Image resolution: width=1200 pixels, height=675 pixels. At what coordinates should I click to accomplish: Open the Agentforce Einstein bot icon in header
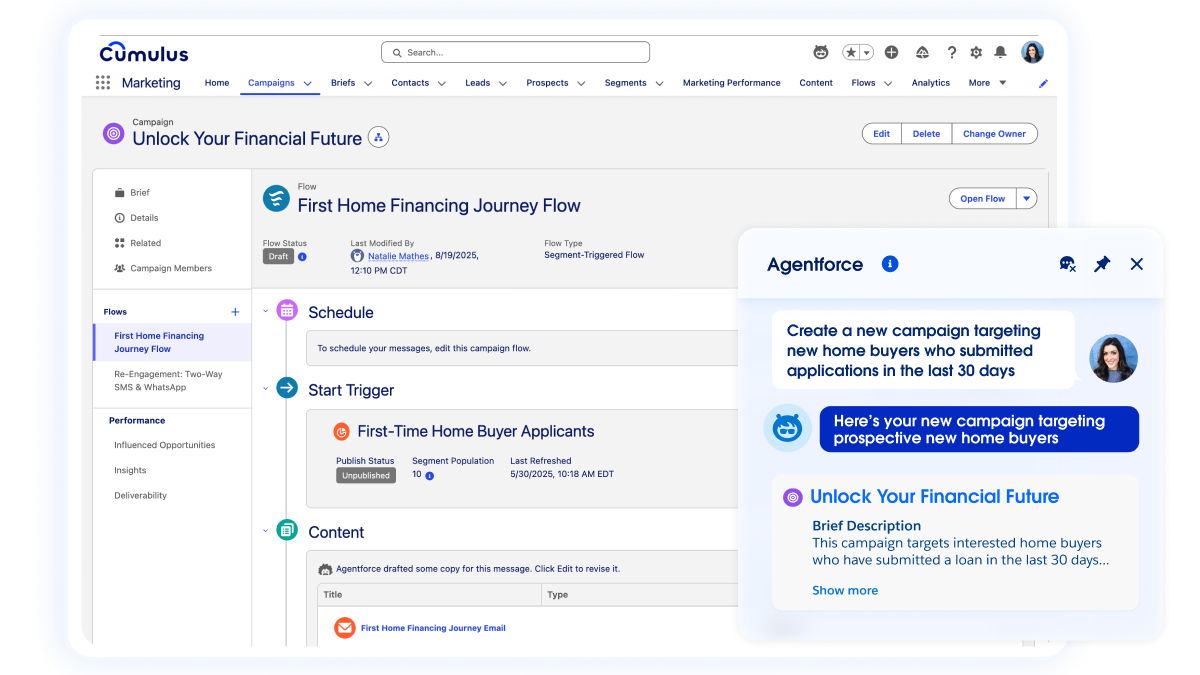click(x=820, y=52)
